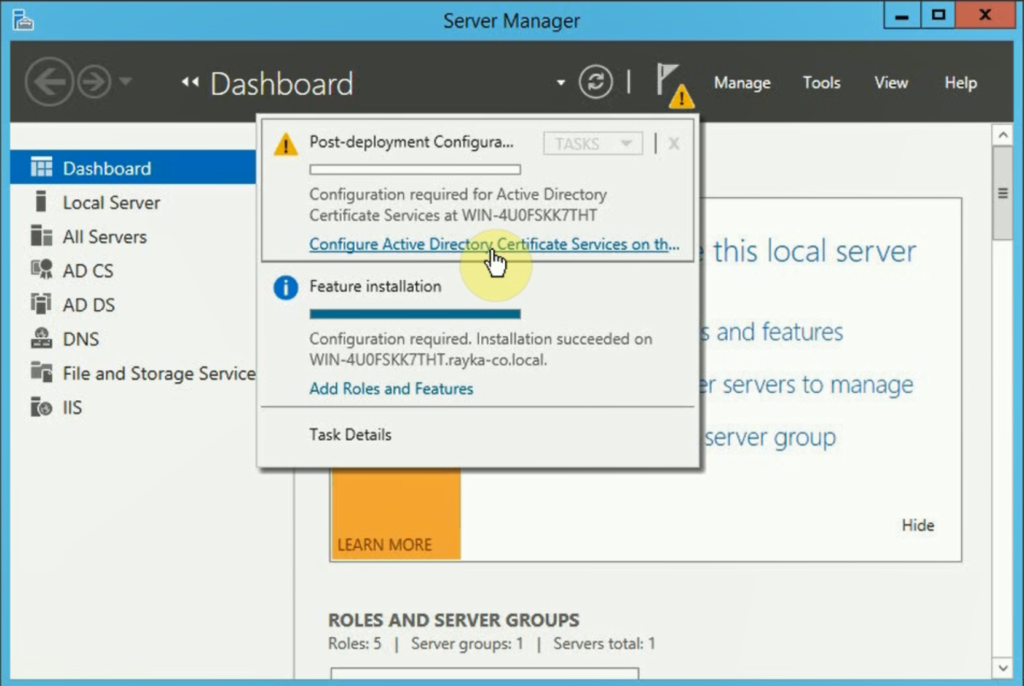Dismiss the Post-deployment Configuration notification
This screenshot has width=1024, height=686.
tap(674, 143)
